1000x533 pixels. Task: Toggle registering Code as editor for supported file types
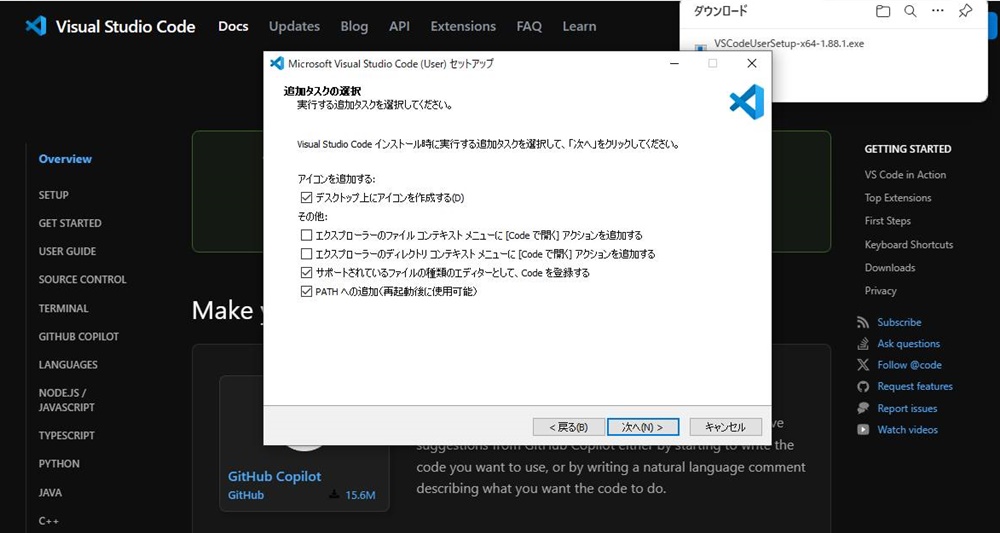click(307, 273)
